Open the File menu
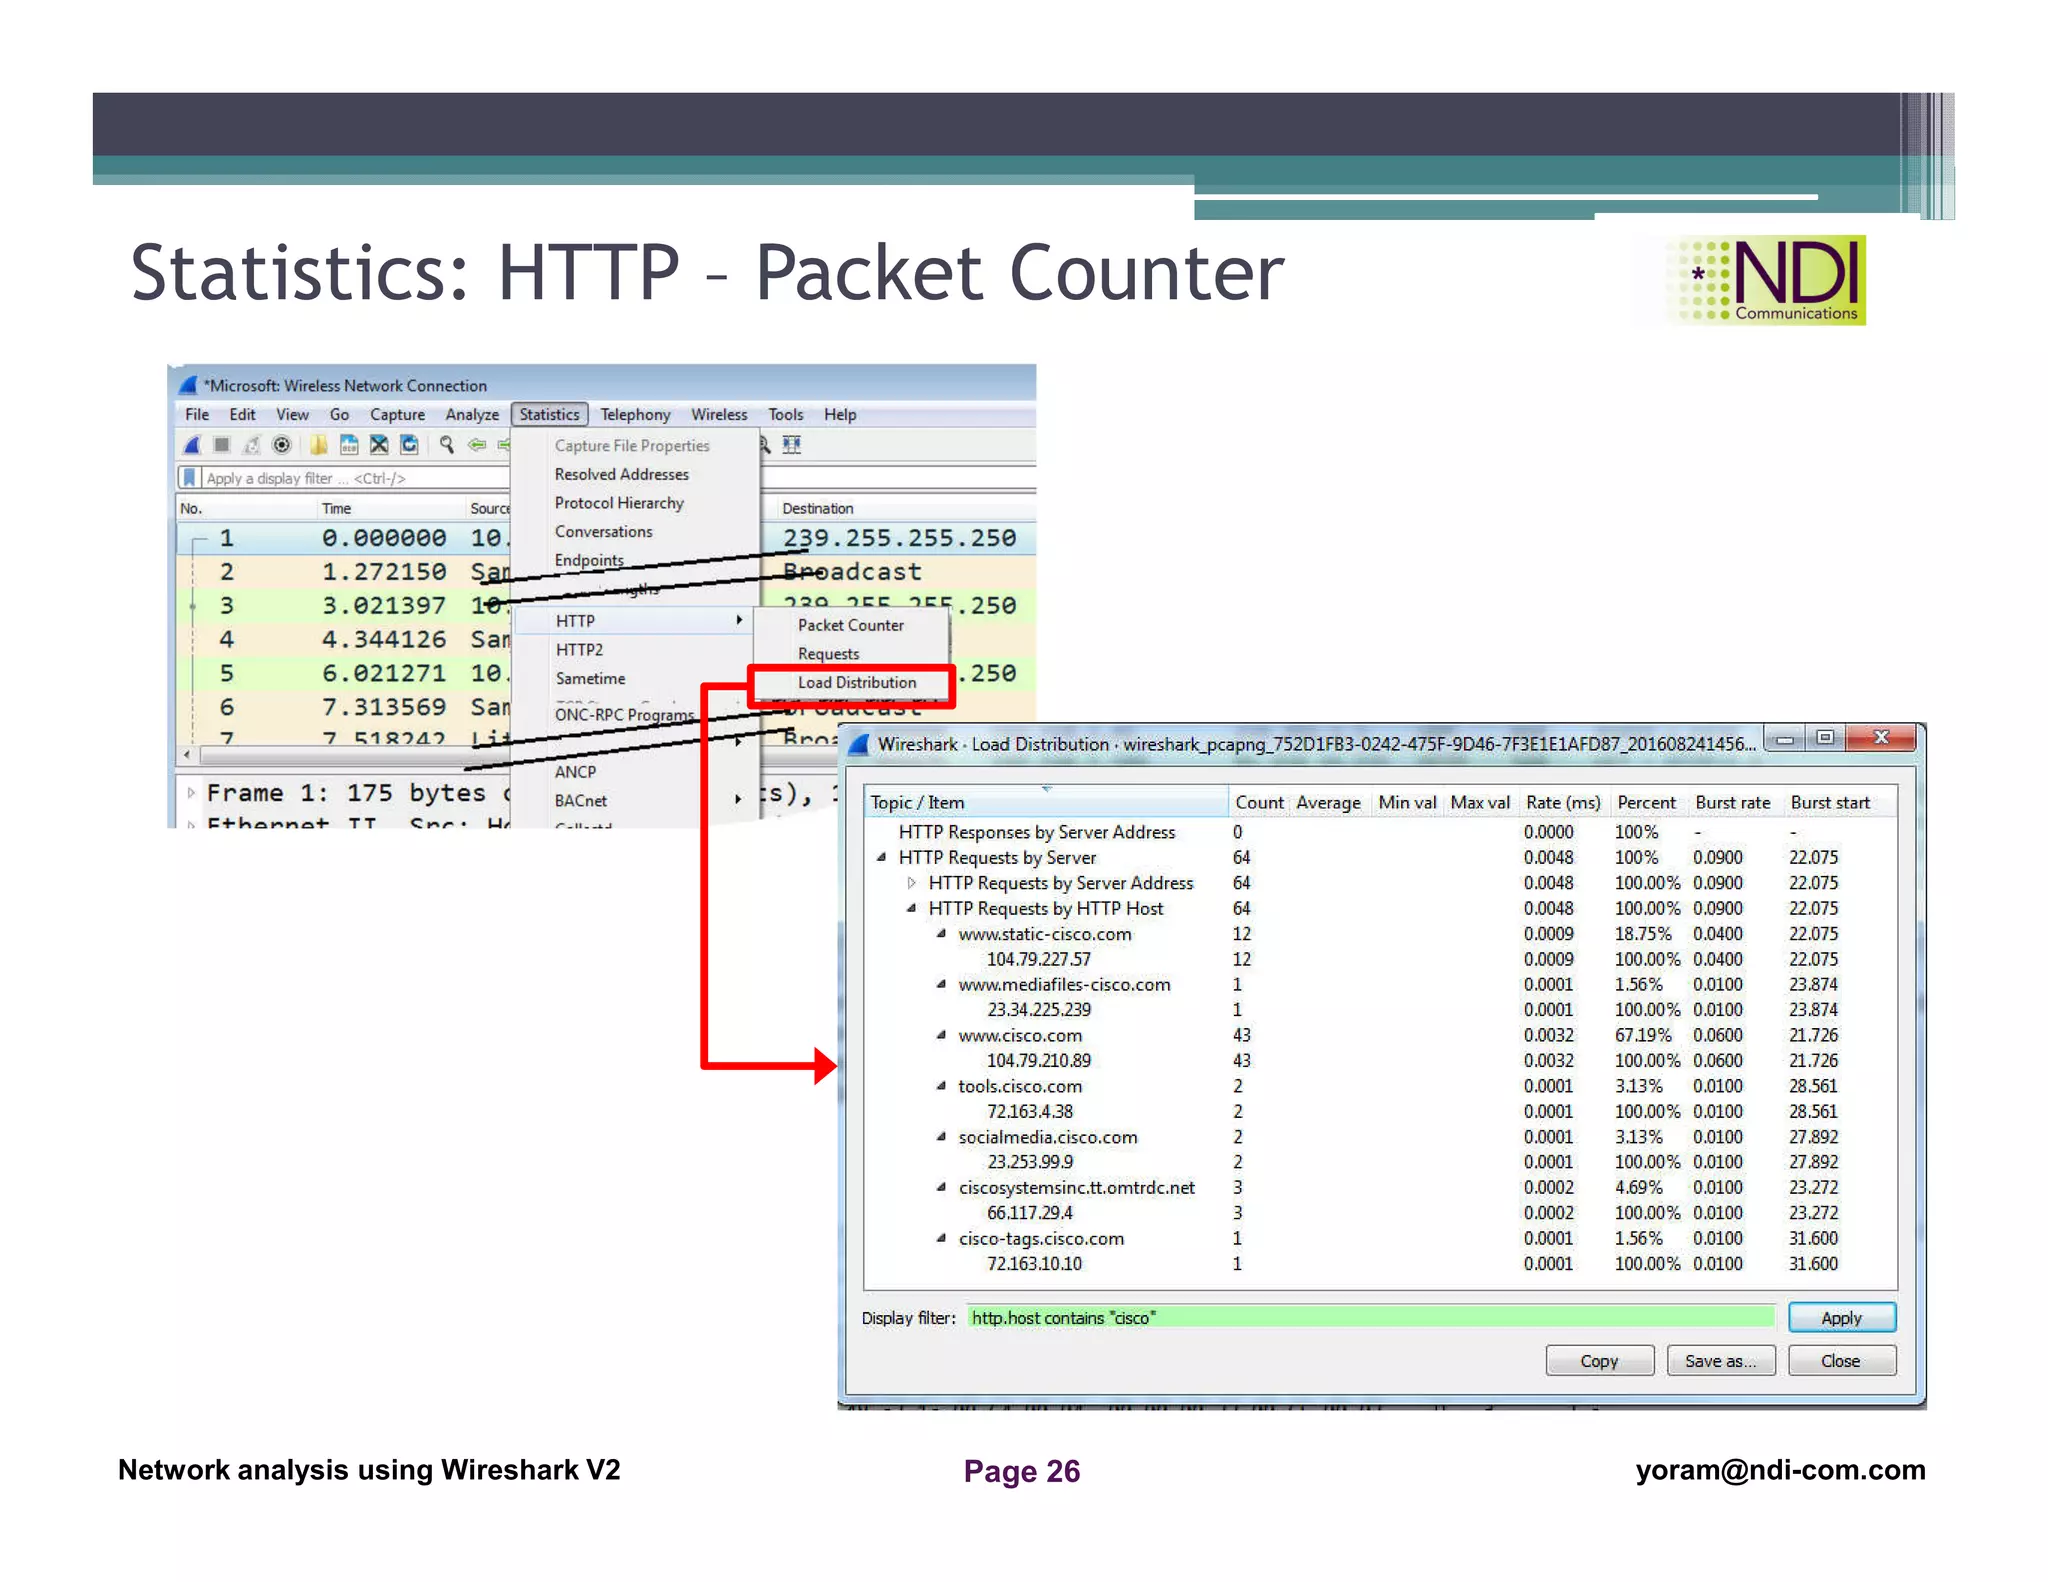Screen dimensions: 2048x1582 pos(197,414)
